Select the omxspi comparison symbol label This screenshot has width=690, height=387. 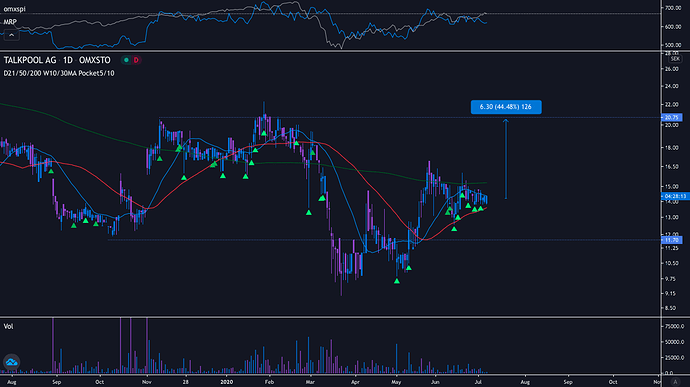click(15, 9)
